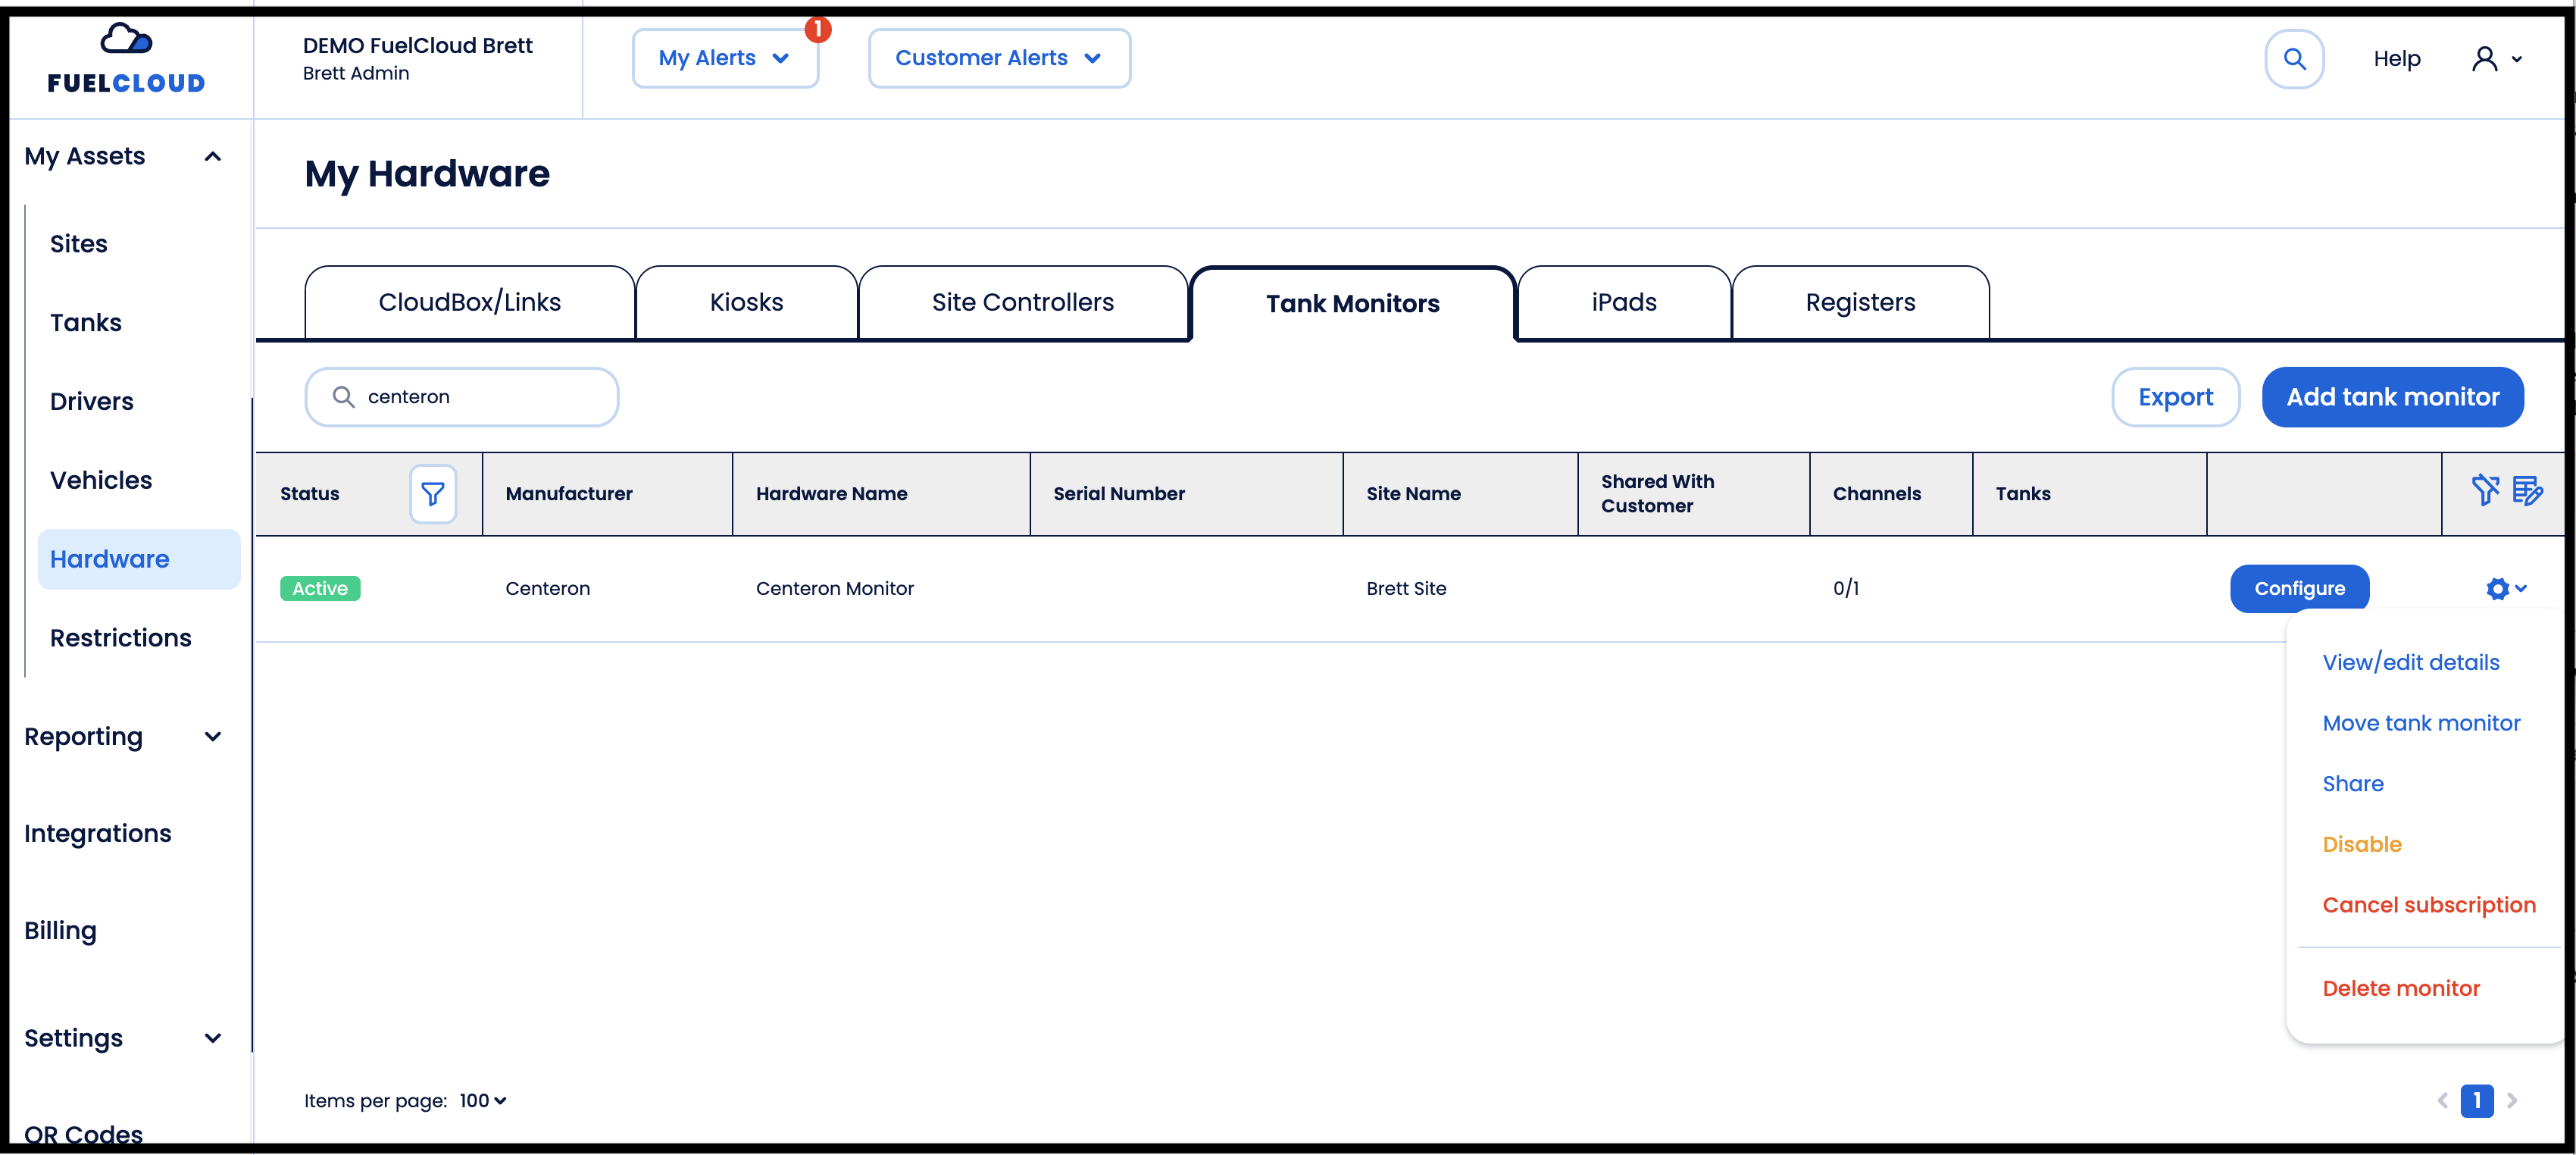The image size is (2576, 1155).
Task: Switch to the Site Controllers tab
Action: (1023, 302)
